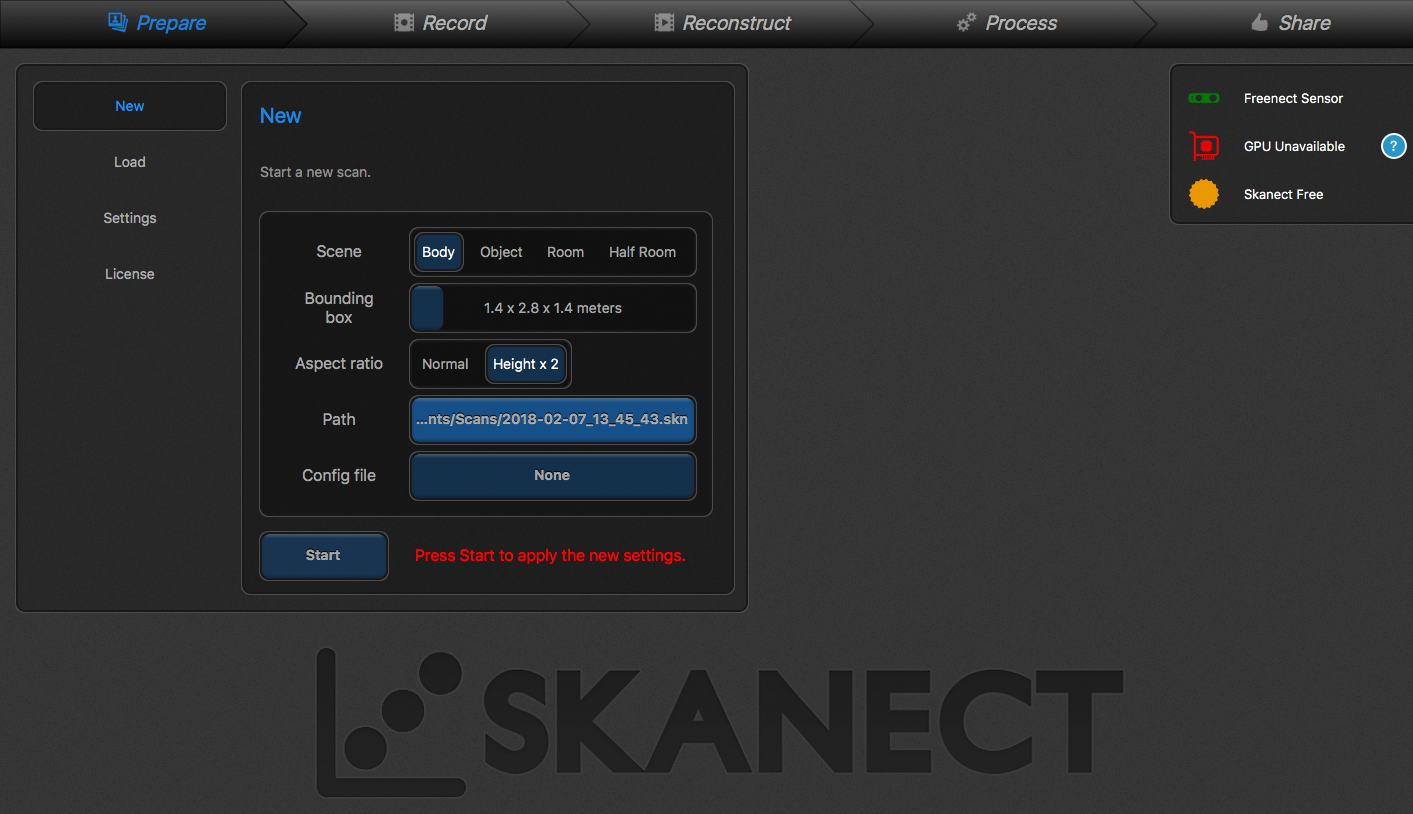Screen dimensions: 1413x814
Task: Open the Config file selector showing None
Action: tap(552, 476)
